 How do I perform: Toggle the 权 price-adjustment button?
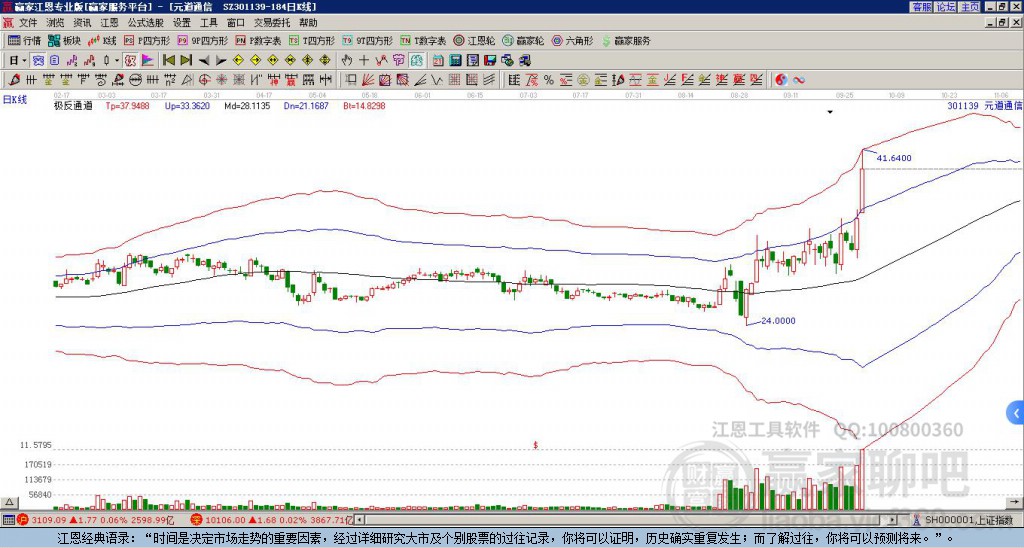130,60
